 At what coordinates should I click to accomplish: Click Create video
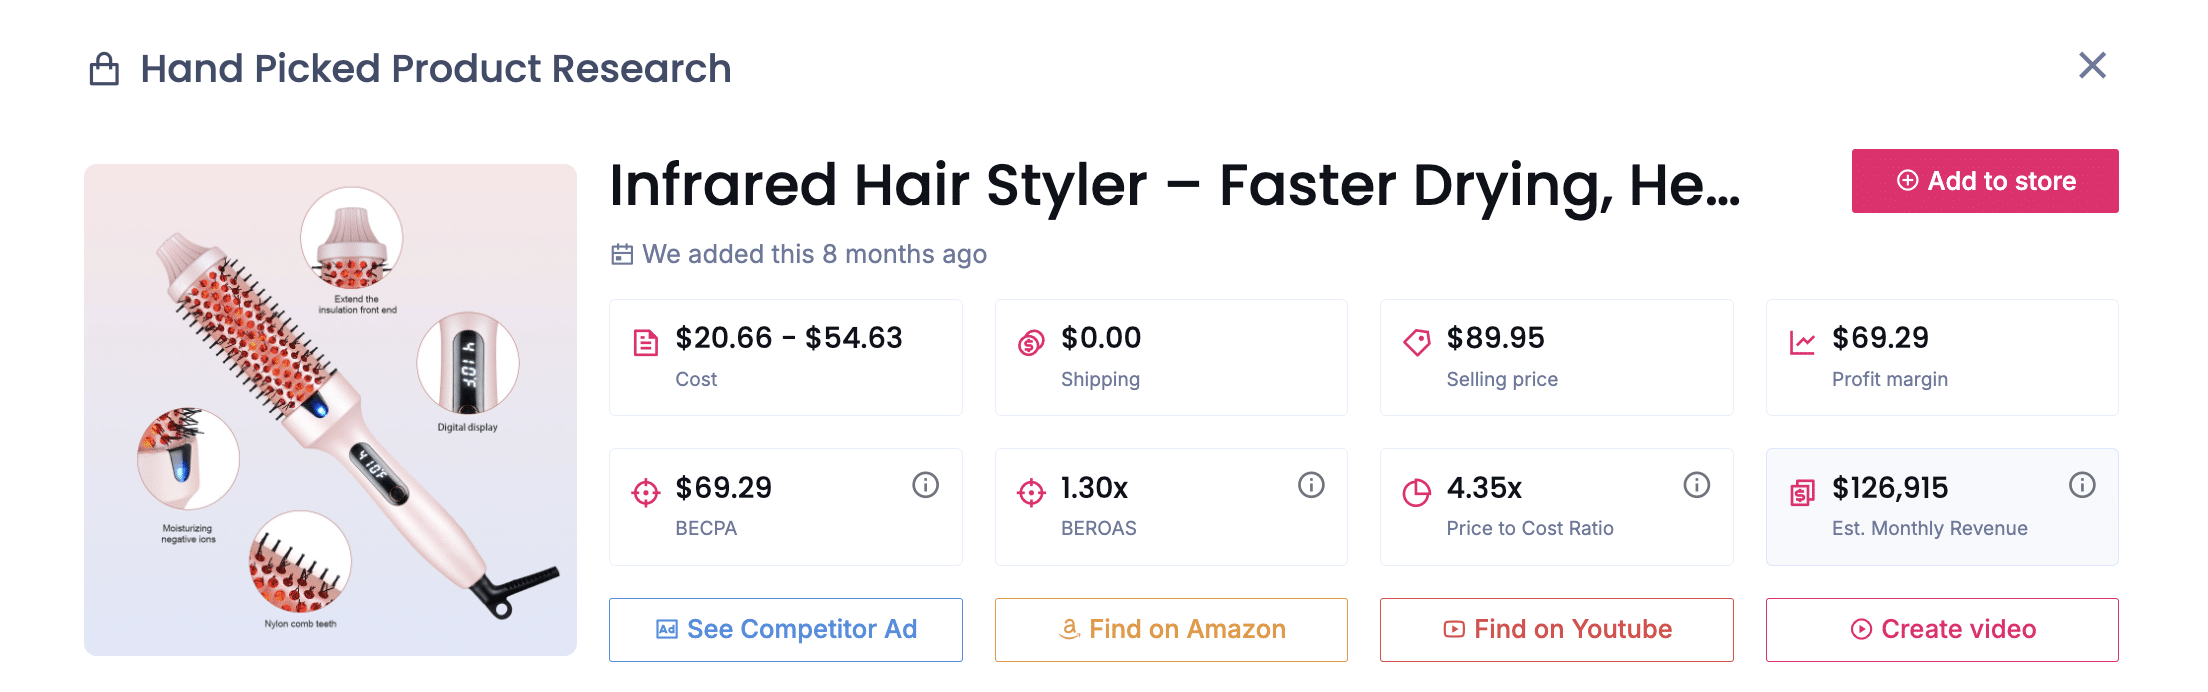(x=1942, y=629)
